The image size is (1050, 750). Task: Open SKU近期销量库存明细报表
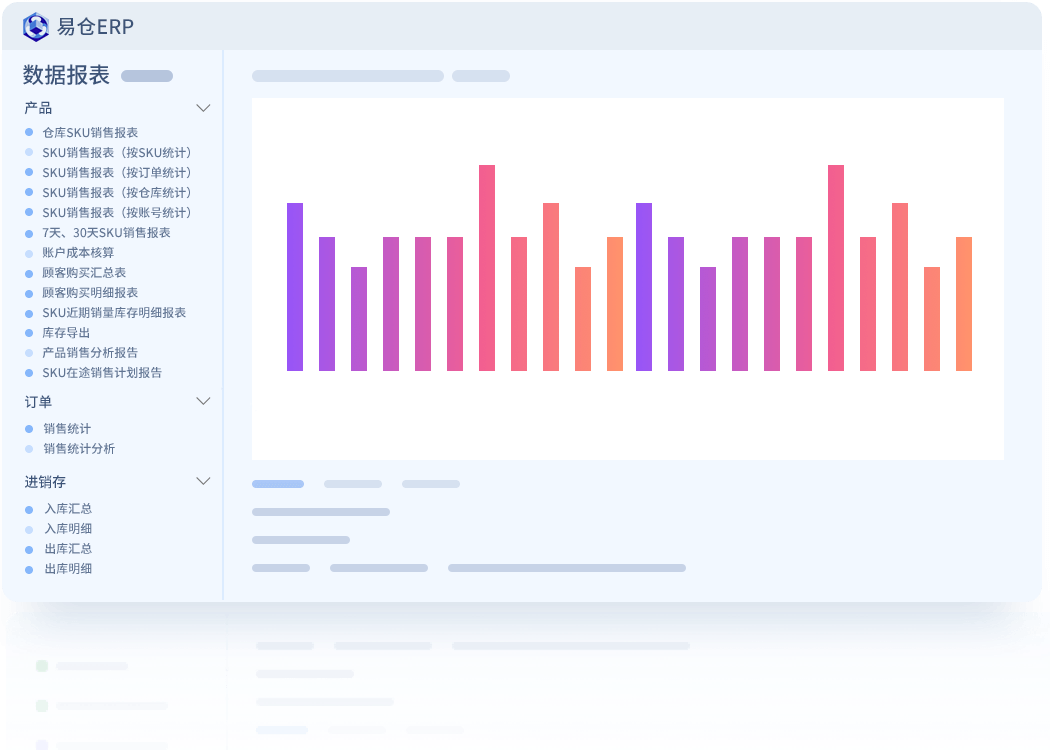tap(114, 313)
